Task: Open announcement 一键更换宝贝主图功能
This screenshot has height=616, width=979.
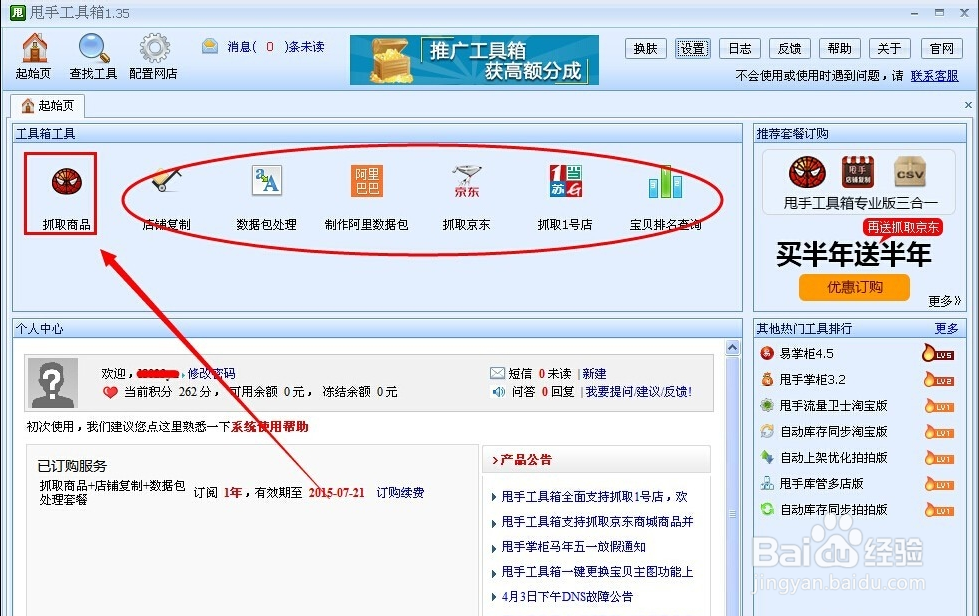Action: 598,572
